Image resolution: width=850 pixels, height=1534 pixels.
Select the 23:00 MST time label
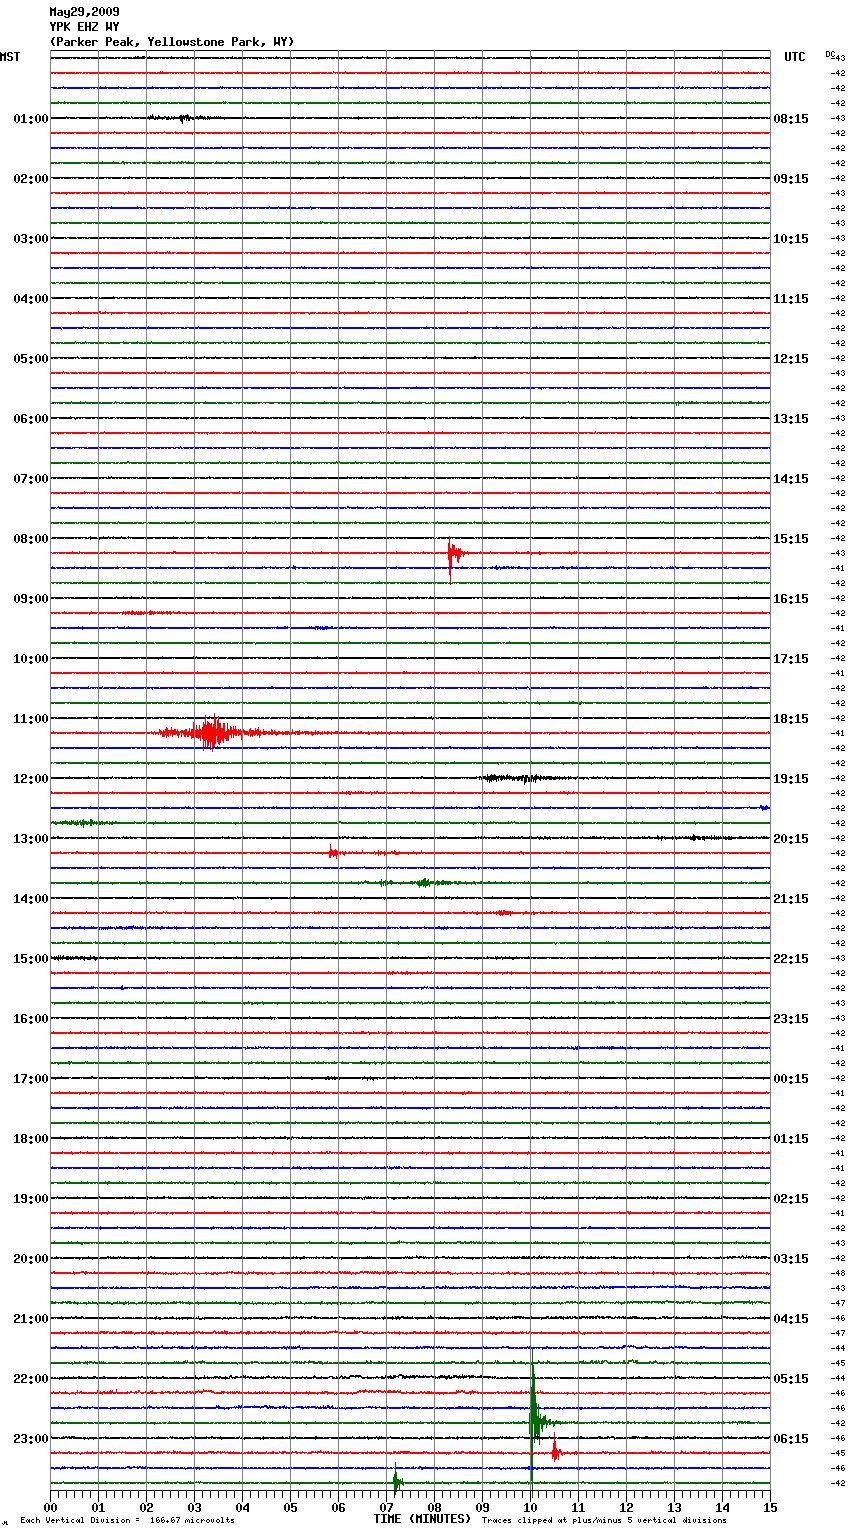click(x=30, y=1439)
